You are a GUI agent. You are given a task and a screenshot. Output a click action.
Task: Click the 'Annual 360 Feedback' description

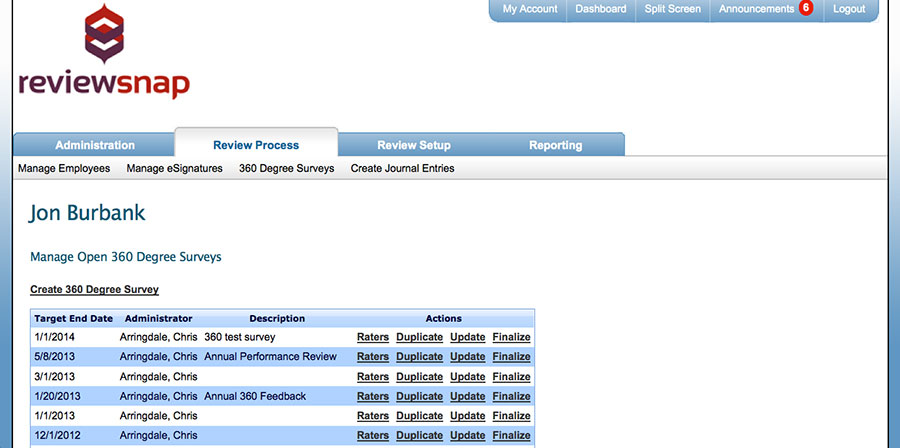coord(255,396)
